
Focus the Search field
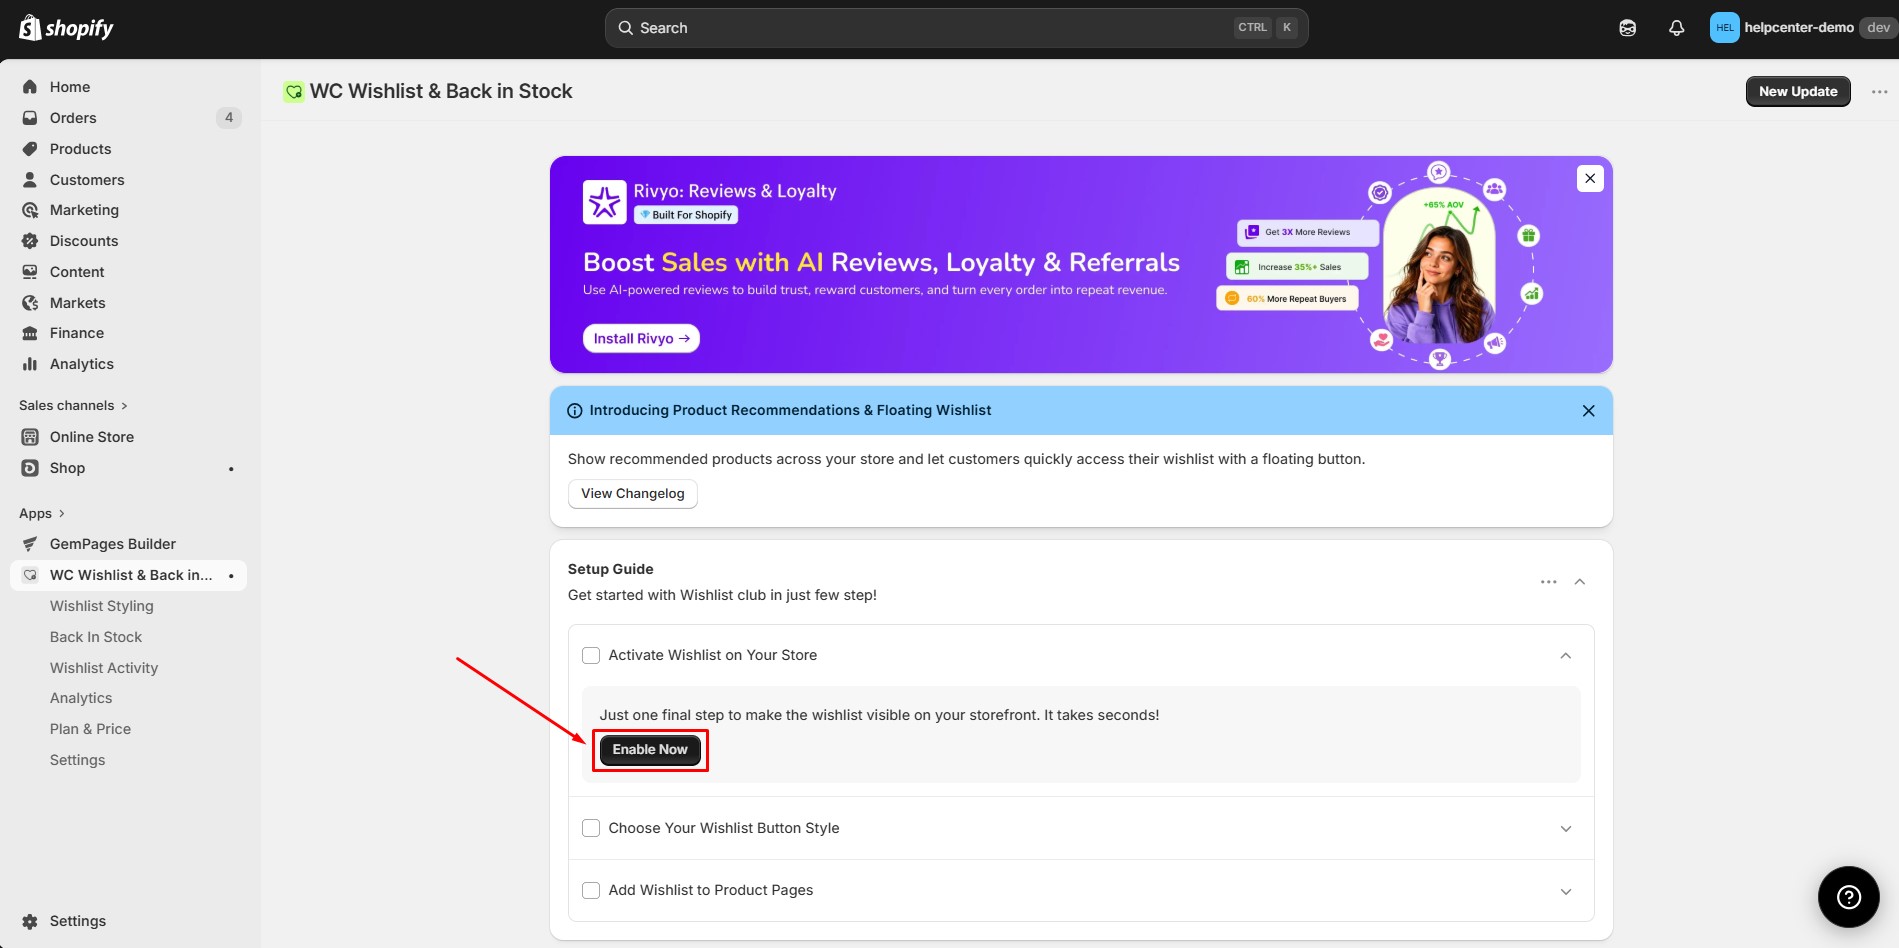pyautogui.click(x=956, y=28)
